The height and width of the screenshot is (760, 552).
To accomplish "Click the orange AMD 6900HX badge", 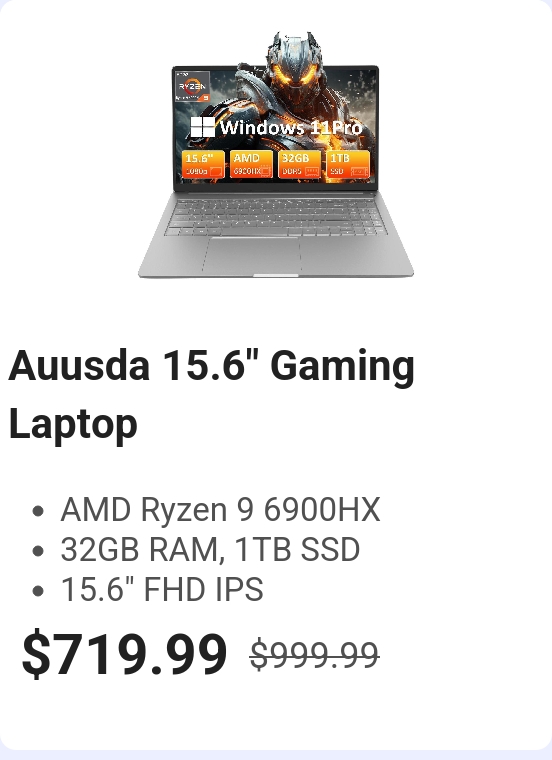I will tap(251, 164).
